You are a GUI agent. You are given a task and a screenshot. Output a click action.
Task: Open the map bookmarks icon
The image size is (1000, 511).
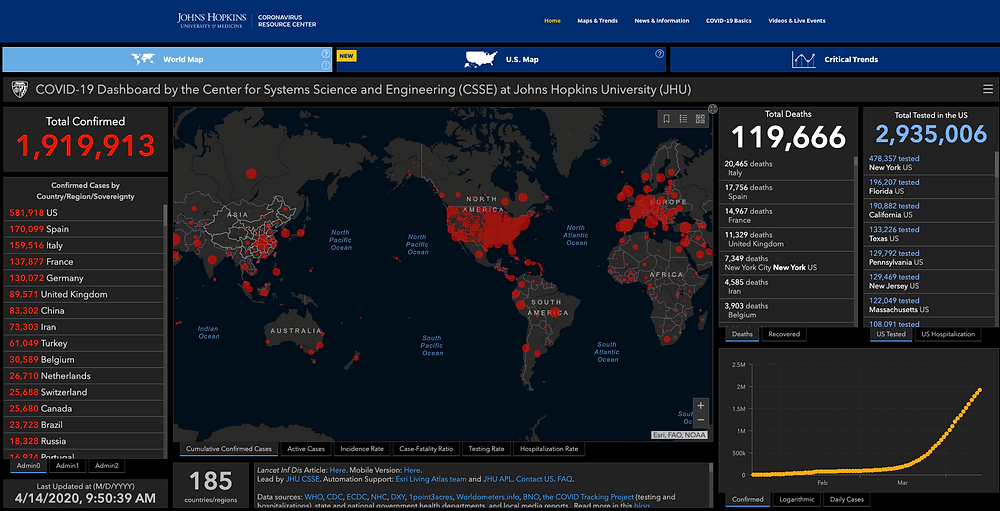tap(666, 119)
